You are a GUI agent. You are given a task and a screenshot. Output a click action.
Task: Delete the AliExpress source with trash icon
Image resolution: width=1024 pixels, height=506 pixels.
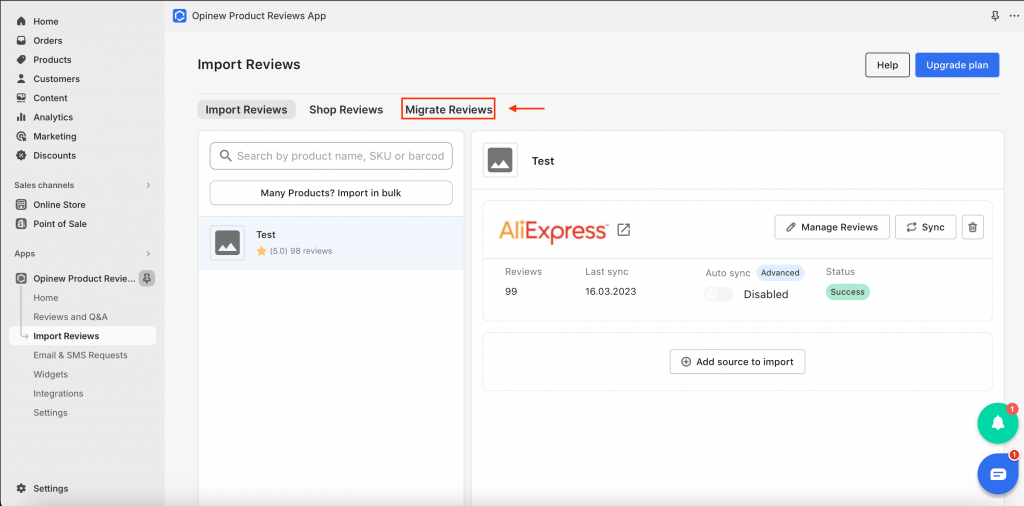click(972, 227)
